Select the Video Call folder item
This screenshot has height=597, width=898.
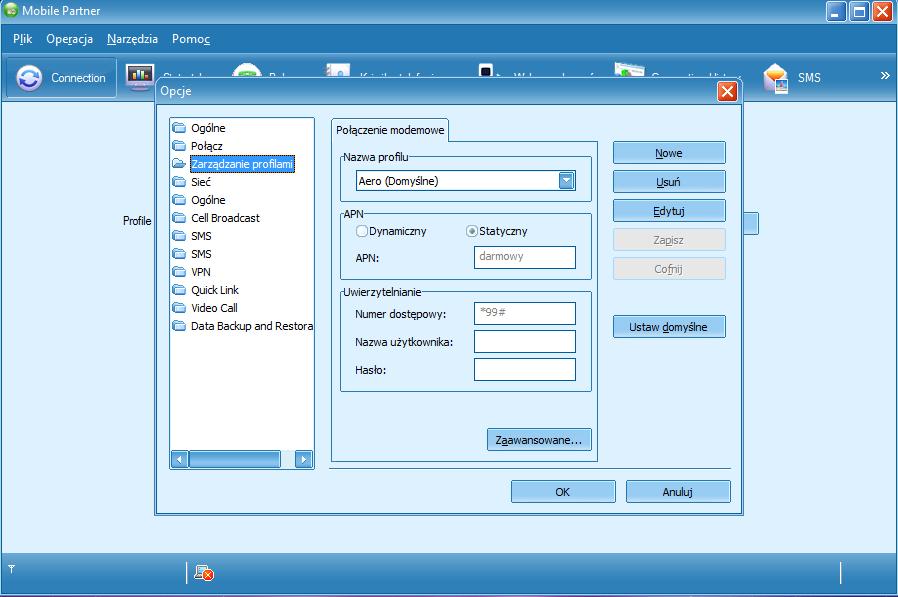tap(214, 308)
